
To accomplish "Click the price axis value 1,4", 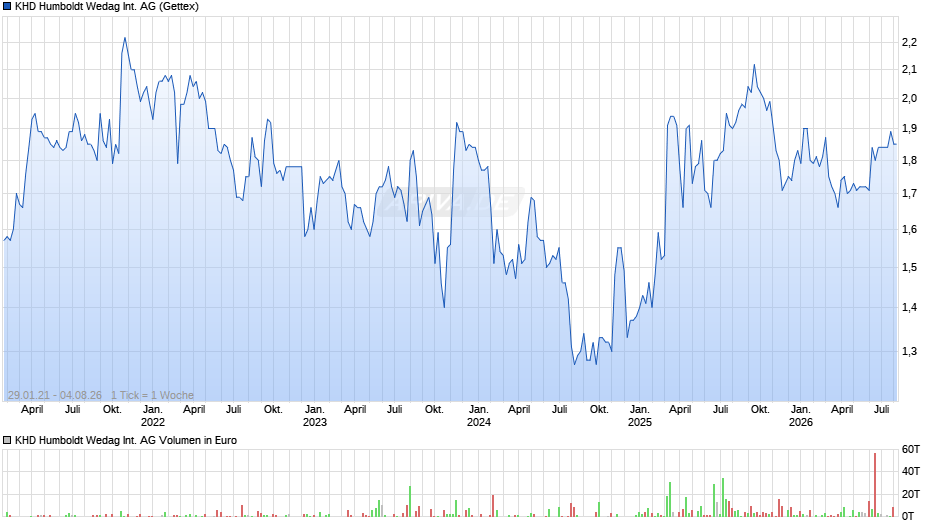I will pyautogui.click(x=909, y=307).
